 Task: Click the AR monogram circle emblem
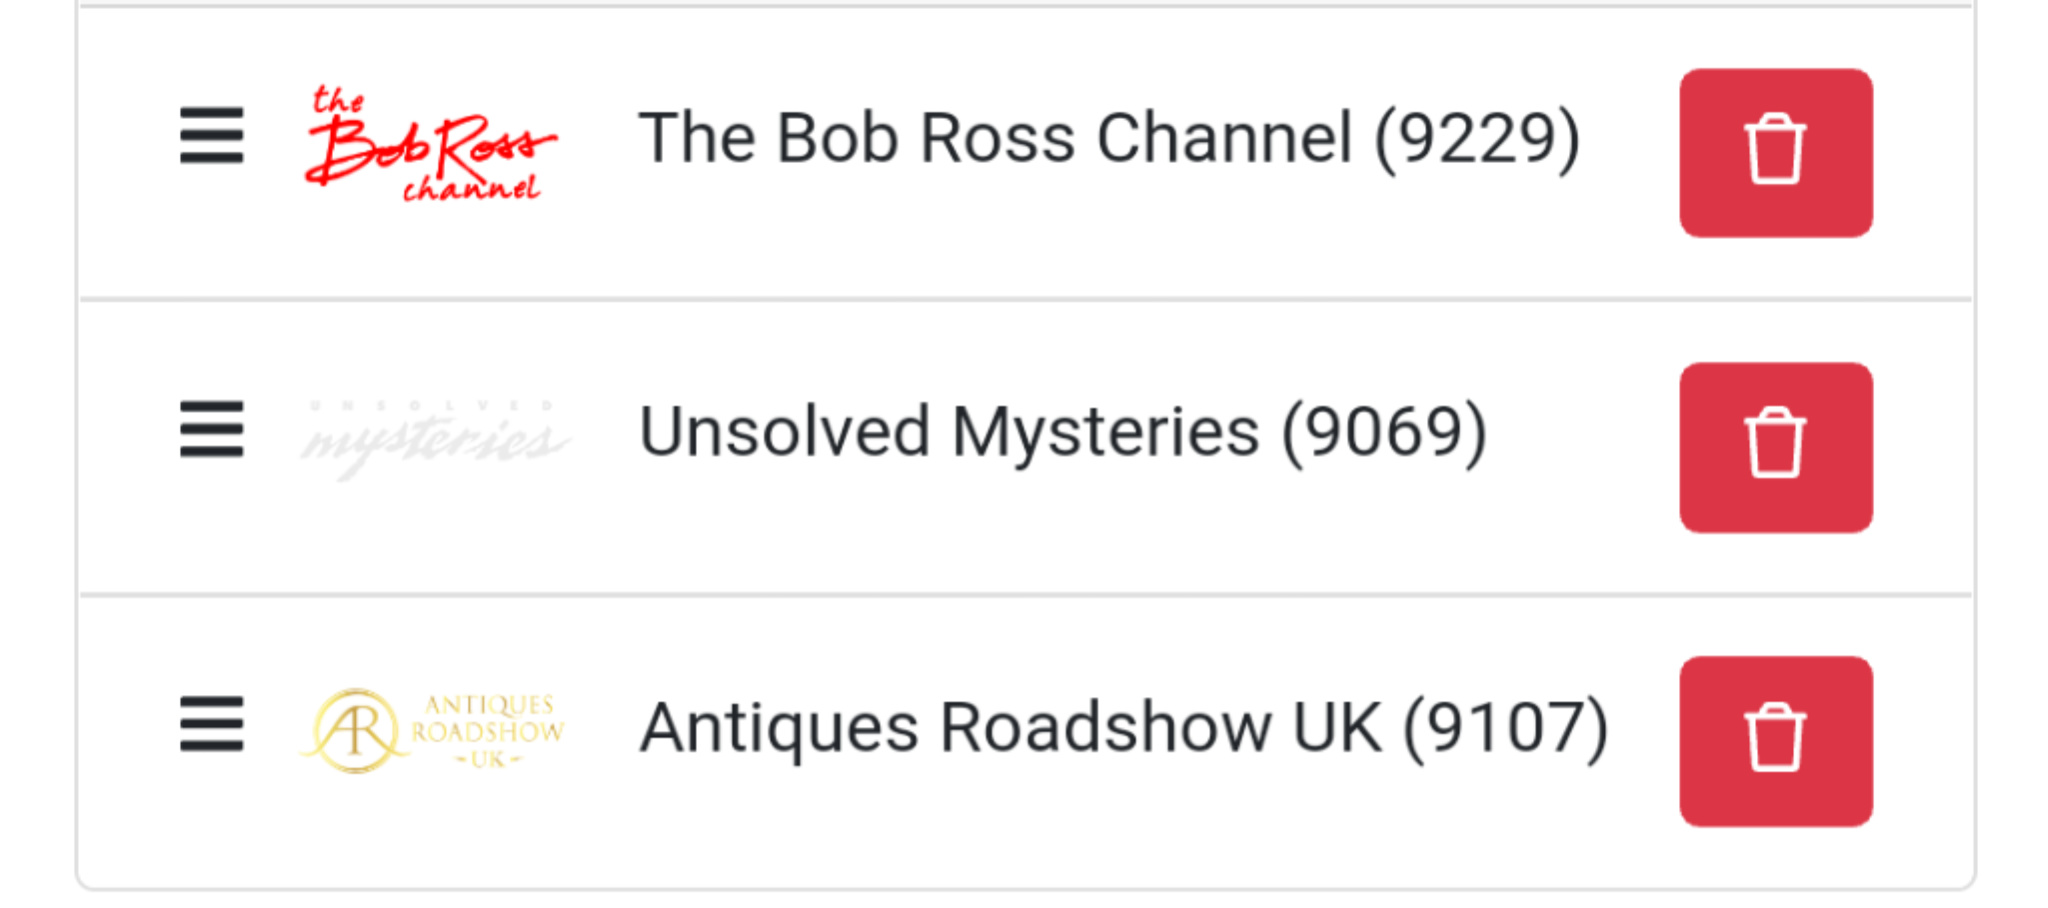tap(355, 731)
